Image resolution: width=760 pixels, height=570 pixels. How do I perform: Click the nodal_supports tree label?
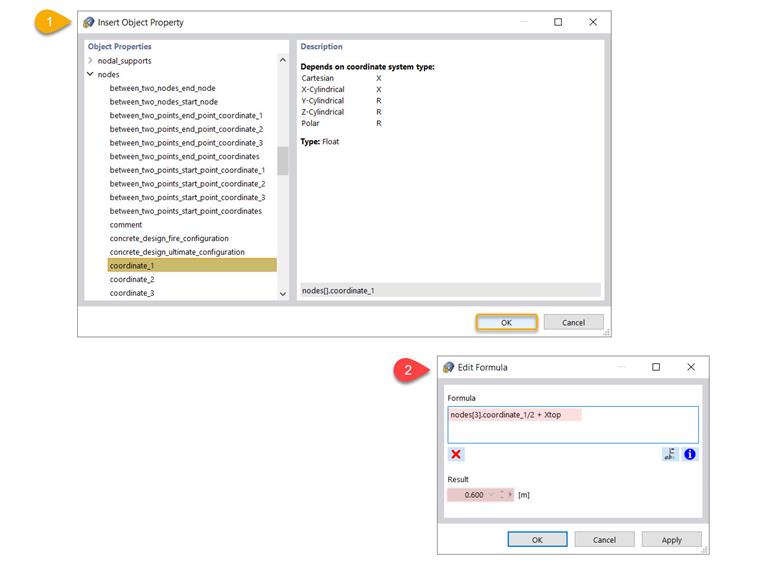click(125, 61)
